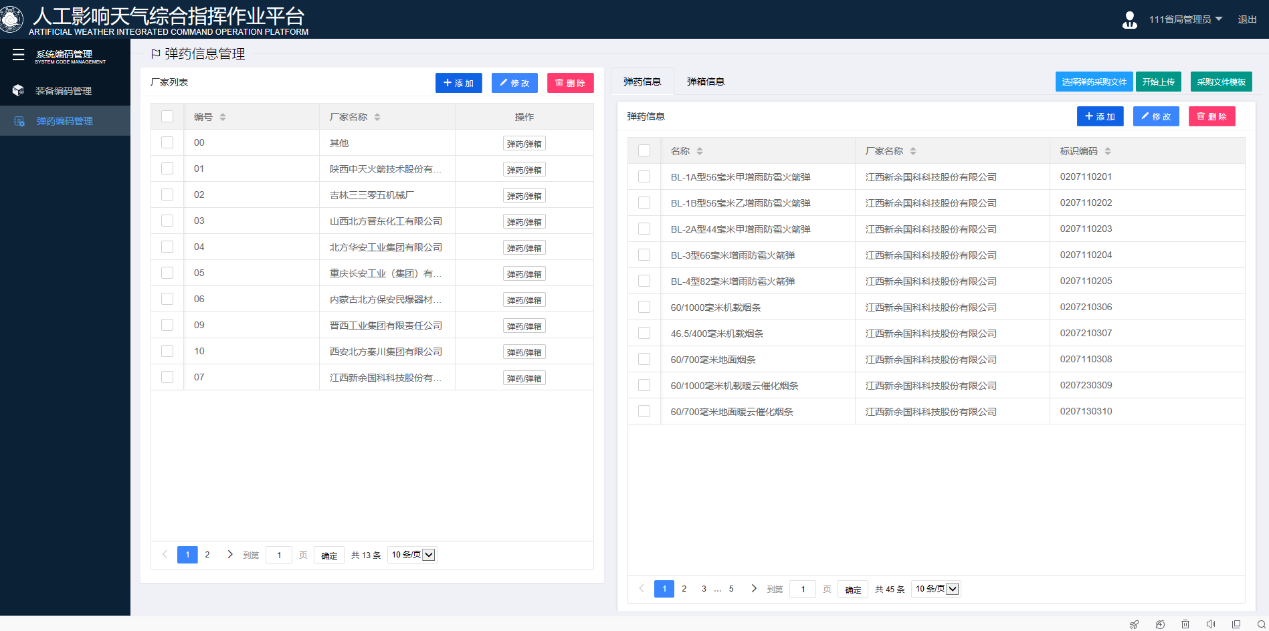Screen dimensions: 1269x631
Task: Click the rocket icon in bottom bar
Action: 1134,624
